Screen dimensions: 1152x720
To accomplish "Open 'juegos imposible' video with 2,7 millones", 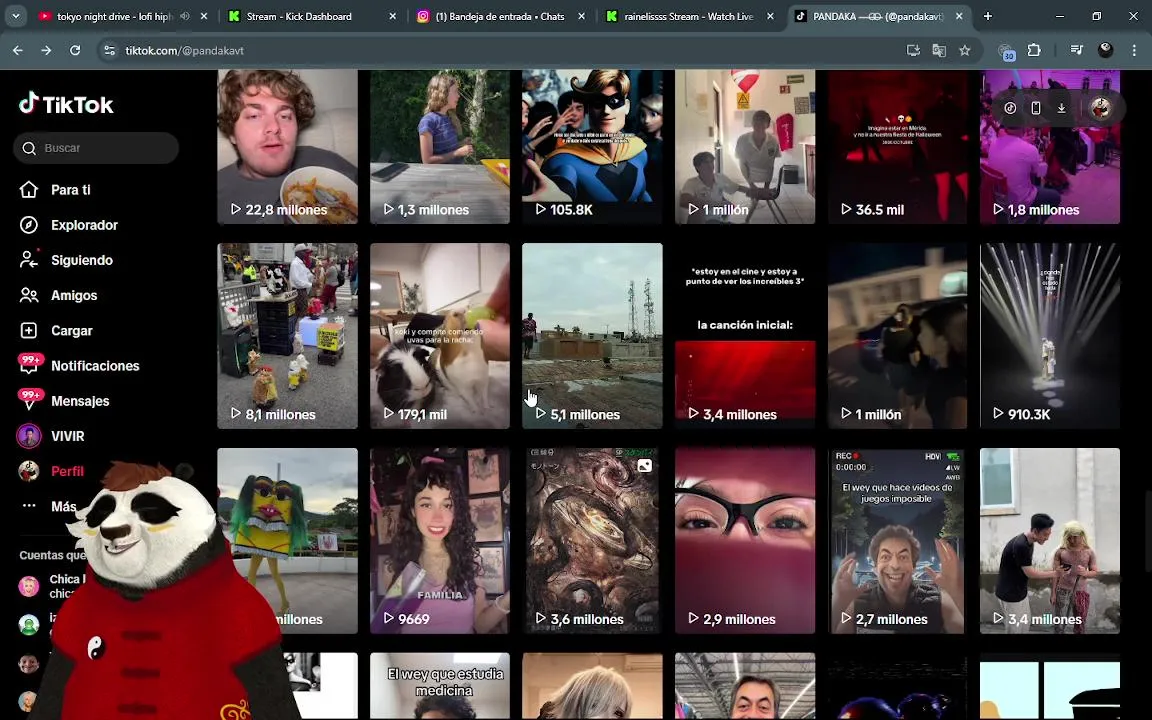I will [898, 541].
